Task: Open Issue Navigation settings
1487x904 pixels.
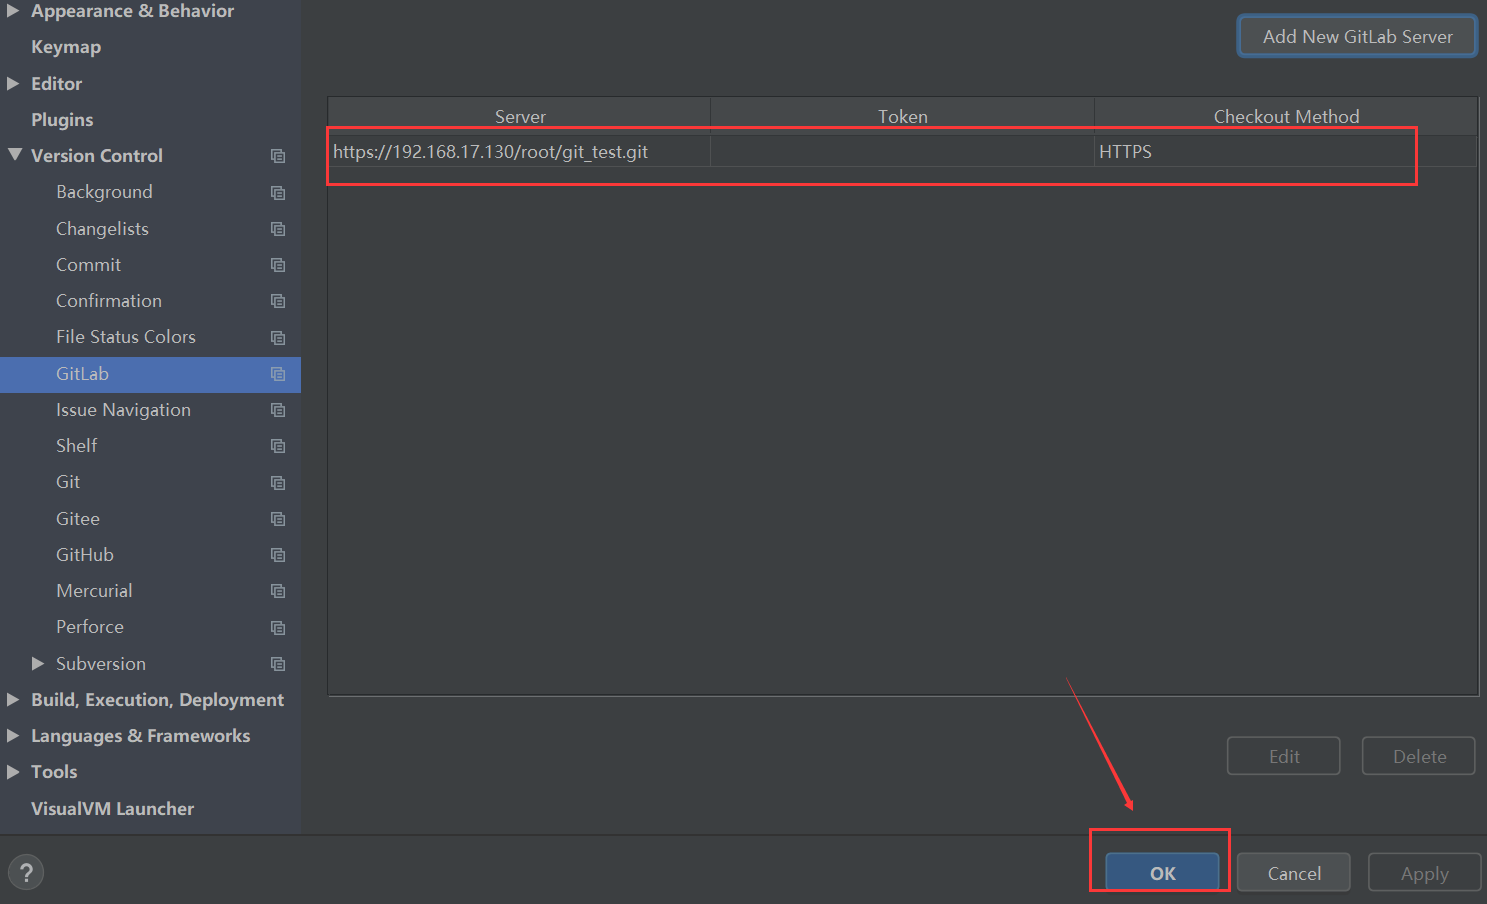Action: (123, 410)
